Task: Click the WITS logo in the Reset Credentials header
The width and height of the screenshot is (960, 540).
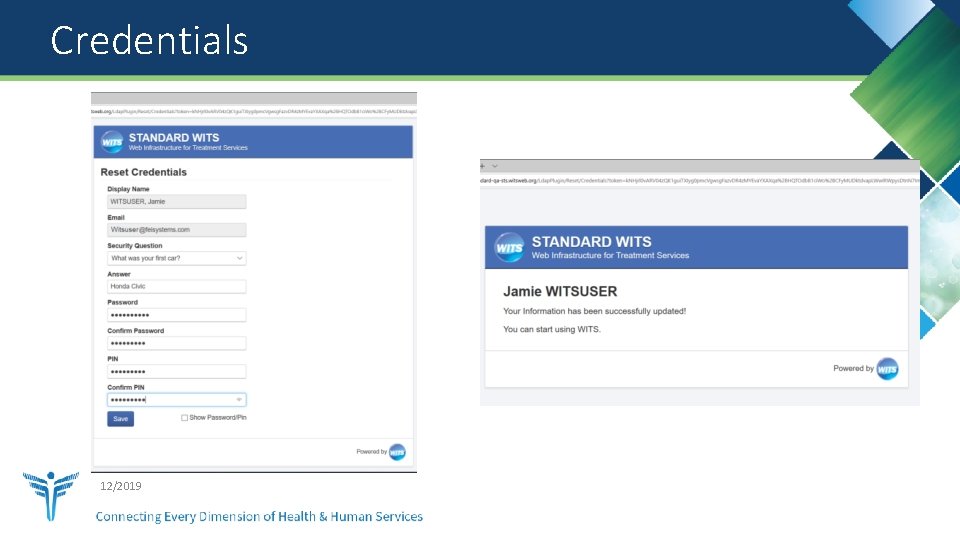Action: (112, 142)
